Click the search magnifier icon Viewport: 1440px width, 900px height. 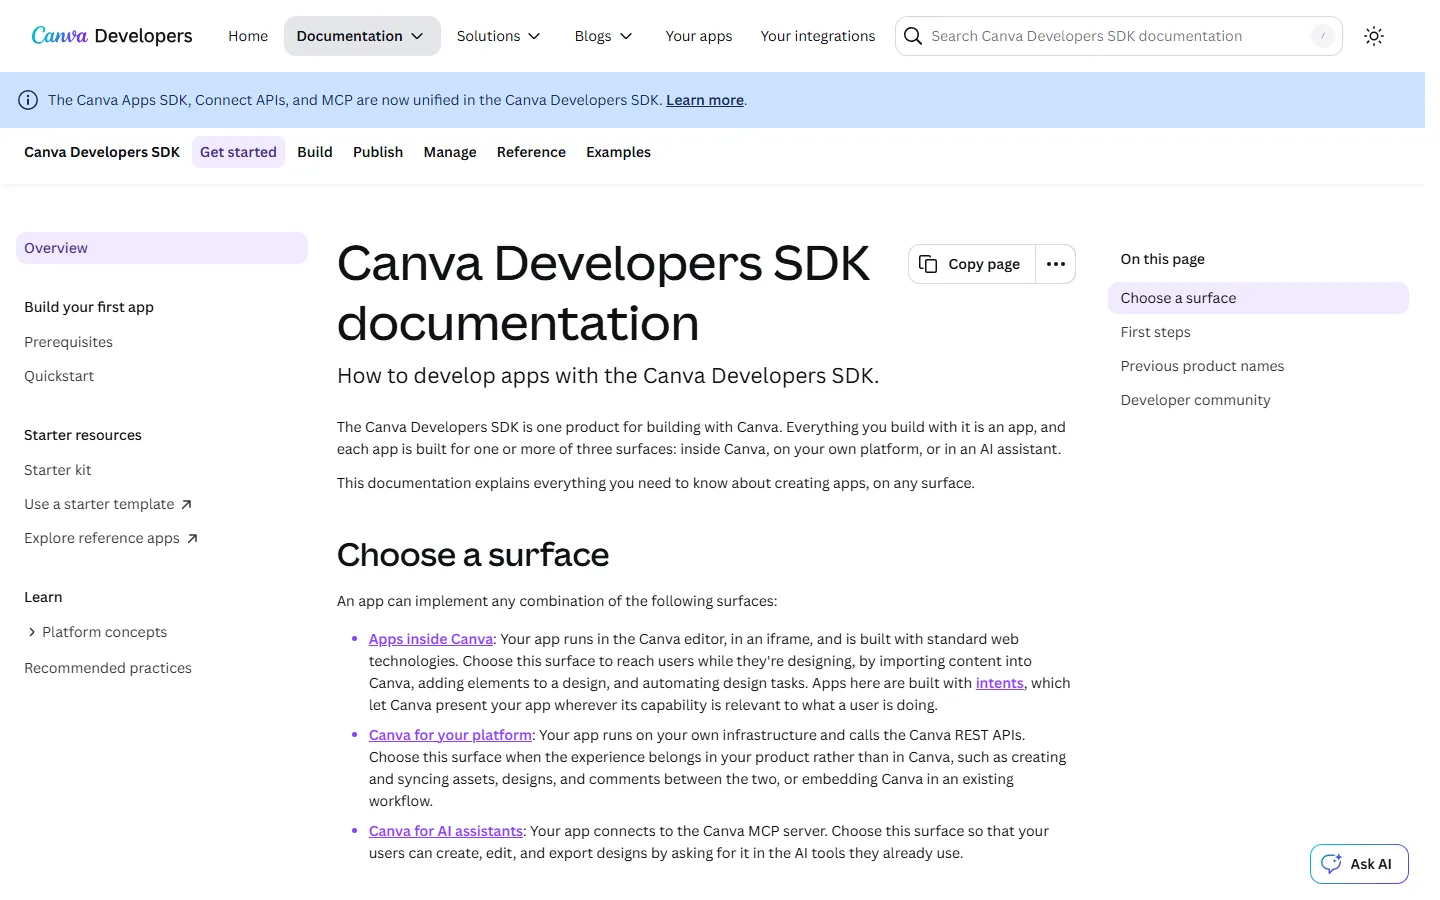pos(913,36)
